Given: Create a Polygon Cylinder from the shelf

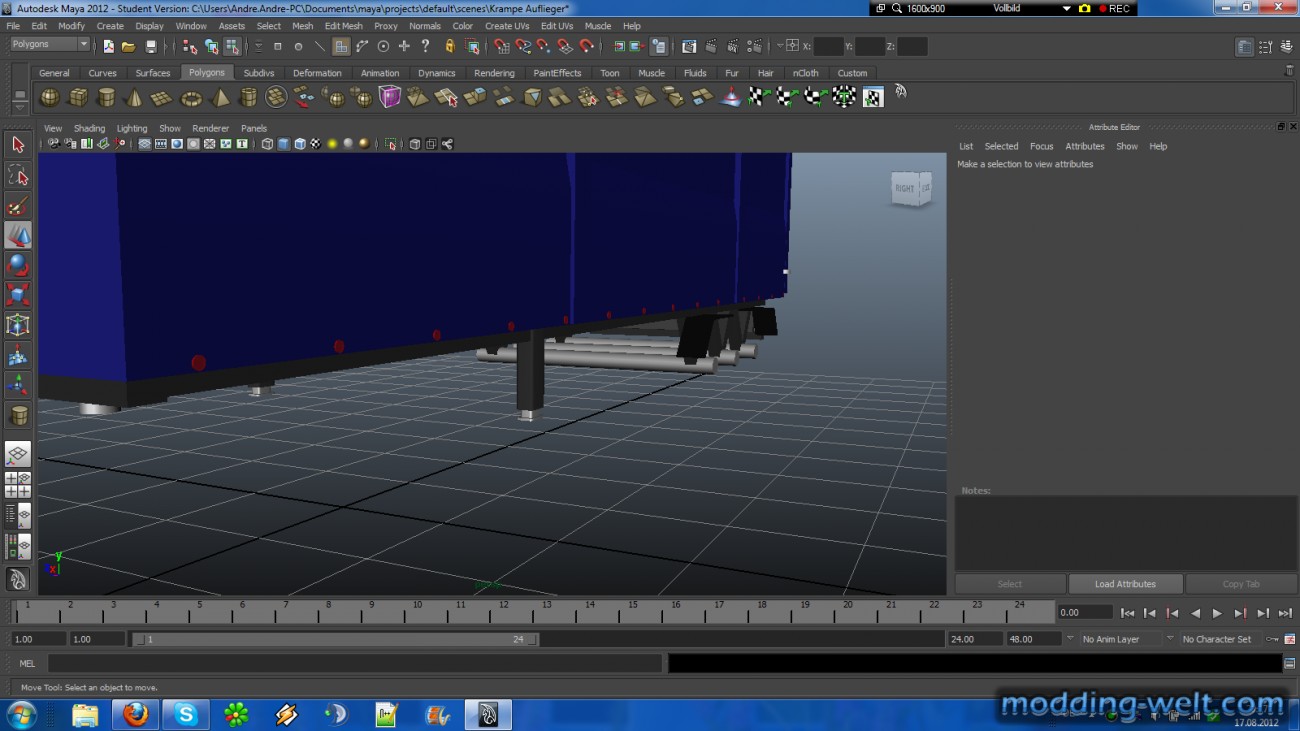Looking at the screenshot, I should (x=105, y=97).
